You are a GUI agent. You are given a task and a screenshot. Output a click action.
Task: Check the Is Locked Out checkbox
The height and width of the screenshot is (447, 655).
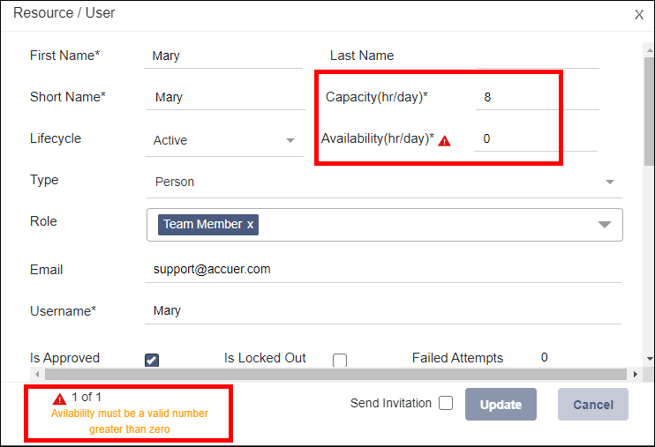click(x=340, y=360)
